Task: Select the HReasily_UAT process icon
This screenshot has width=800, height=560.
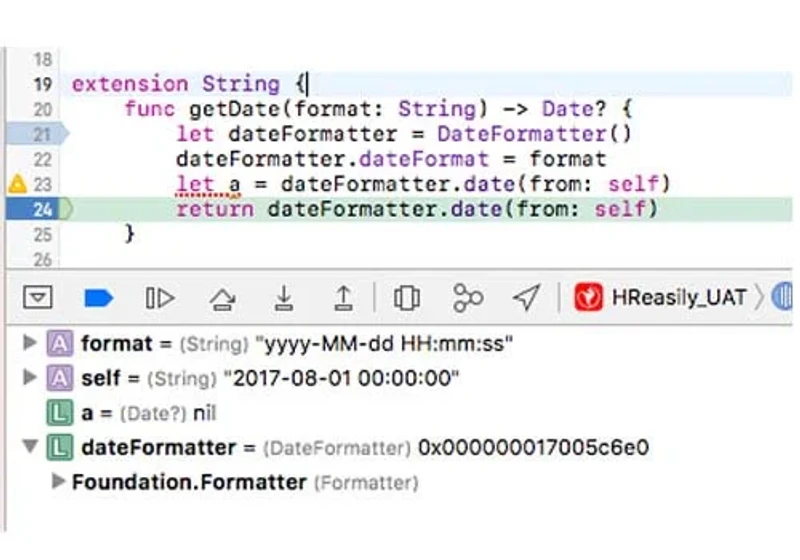Action: 588,297
